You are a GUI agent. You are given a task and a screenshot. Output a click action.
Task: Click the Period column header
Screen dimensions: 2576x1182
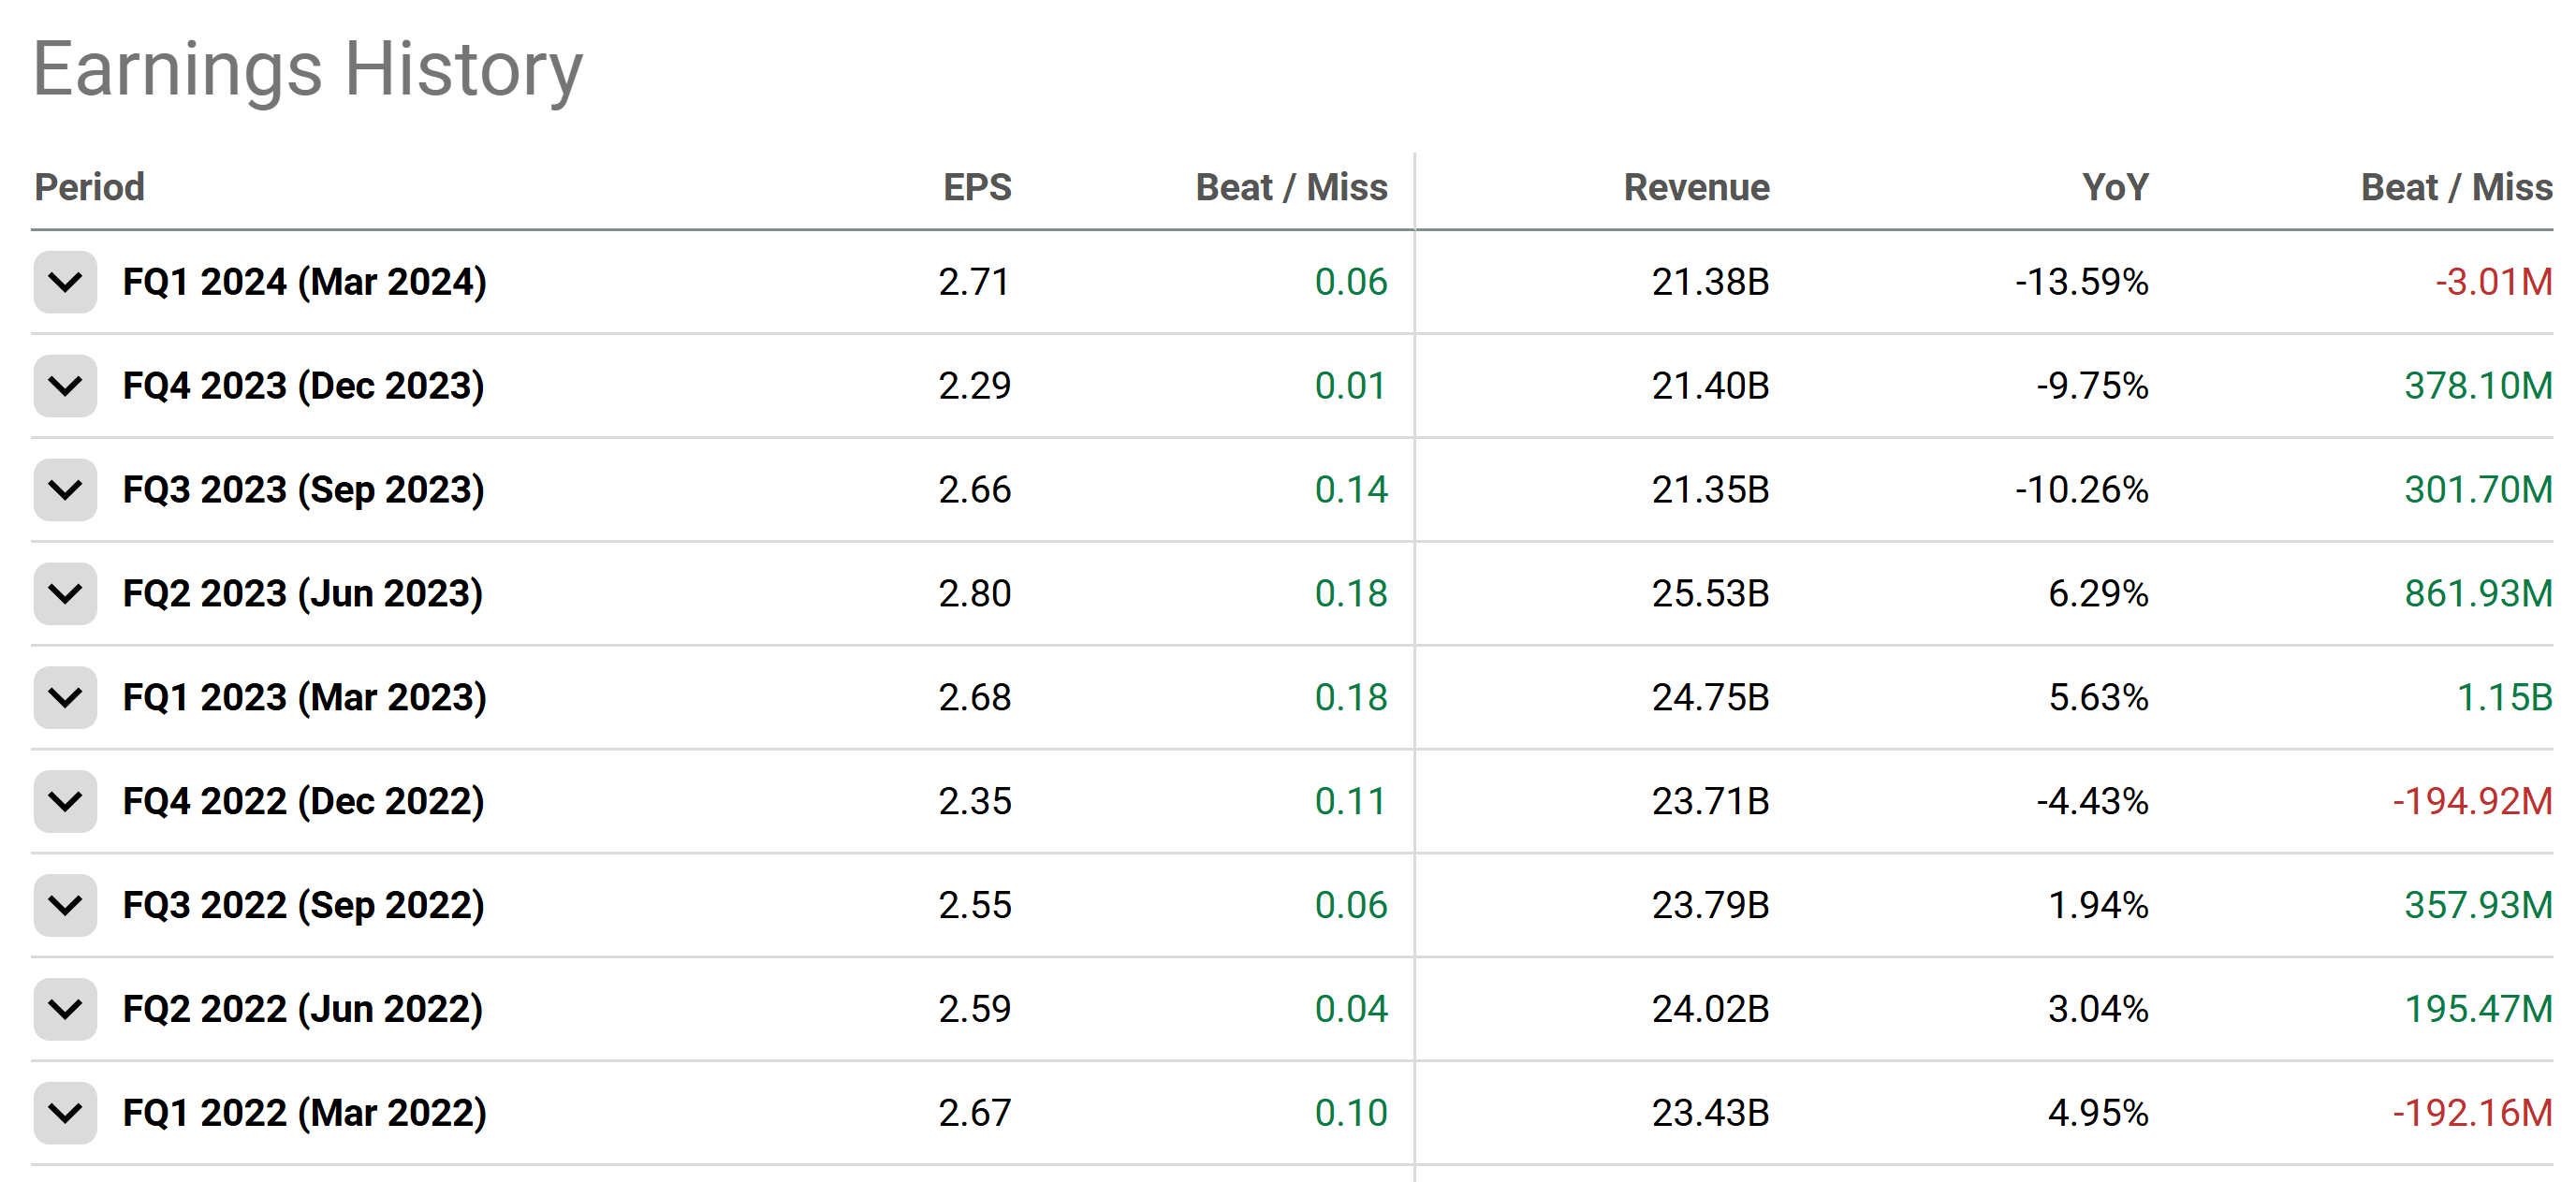pyautogui.click(x=90, y=187)
